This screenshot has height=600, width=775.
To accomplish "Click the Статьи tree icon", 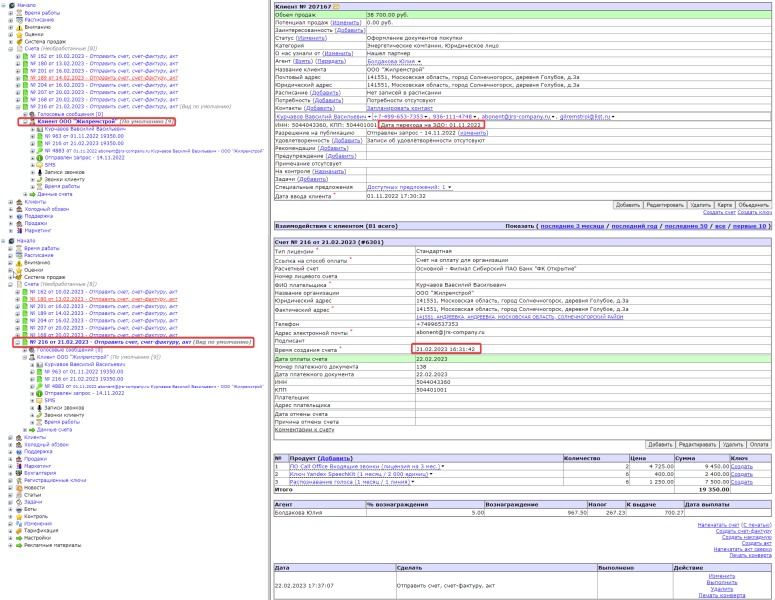I will [19, 495].
